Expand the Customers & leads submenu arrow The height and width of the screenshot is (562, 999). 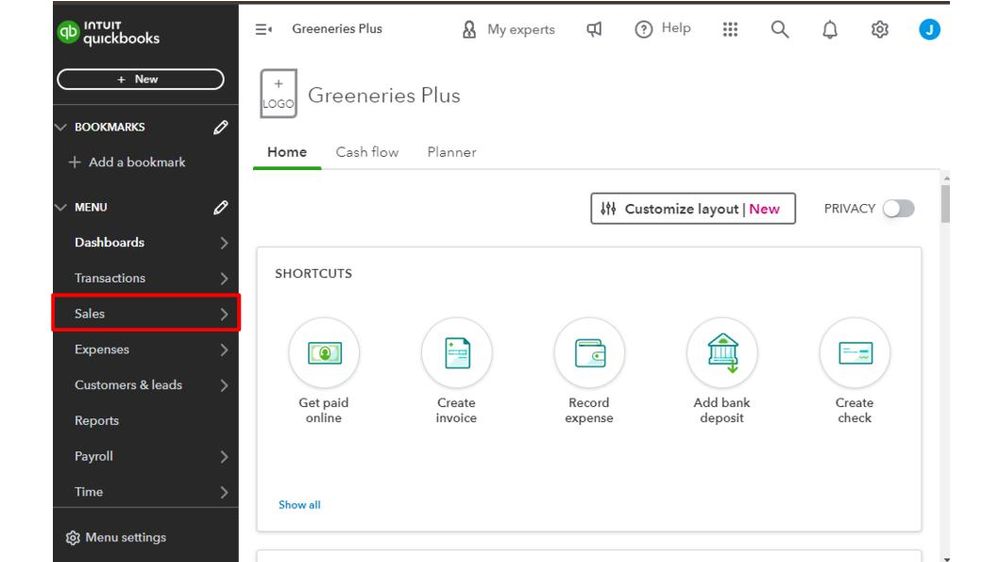tap(224, 385)
